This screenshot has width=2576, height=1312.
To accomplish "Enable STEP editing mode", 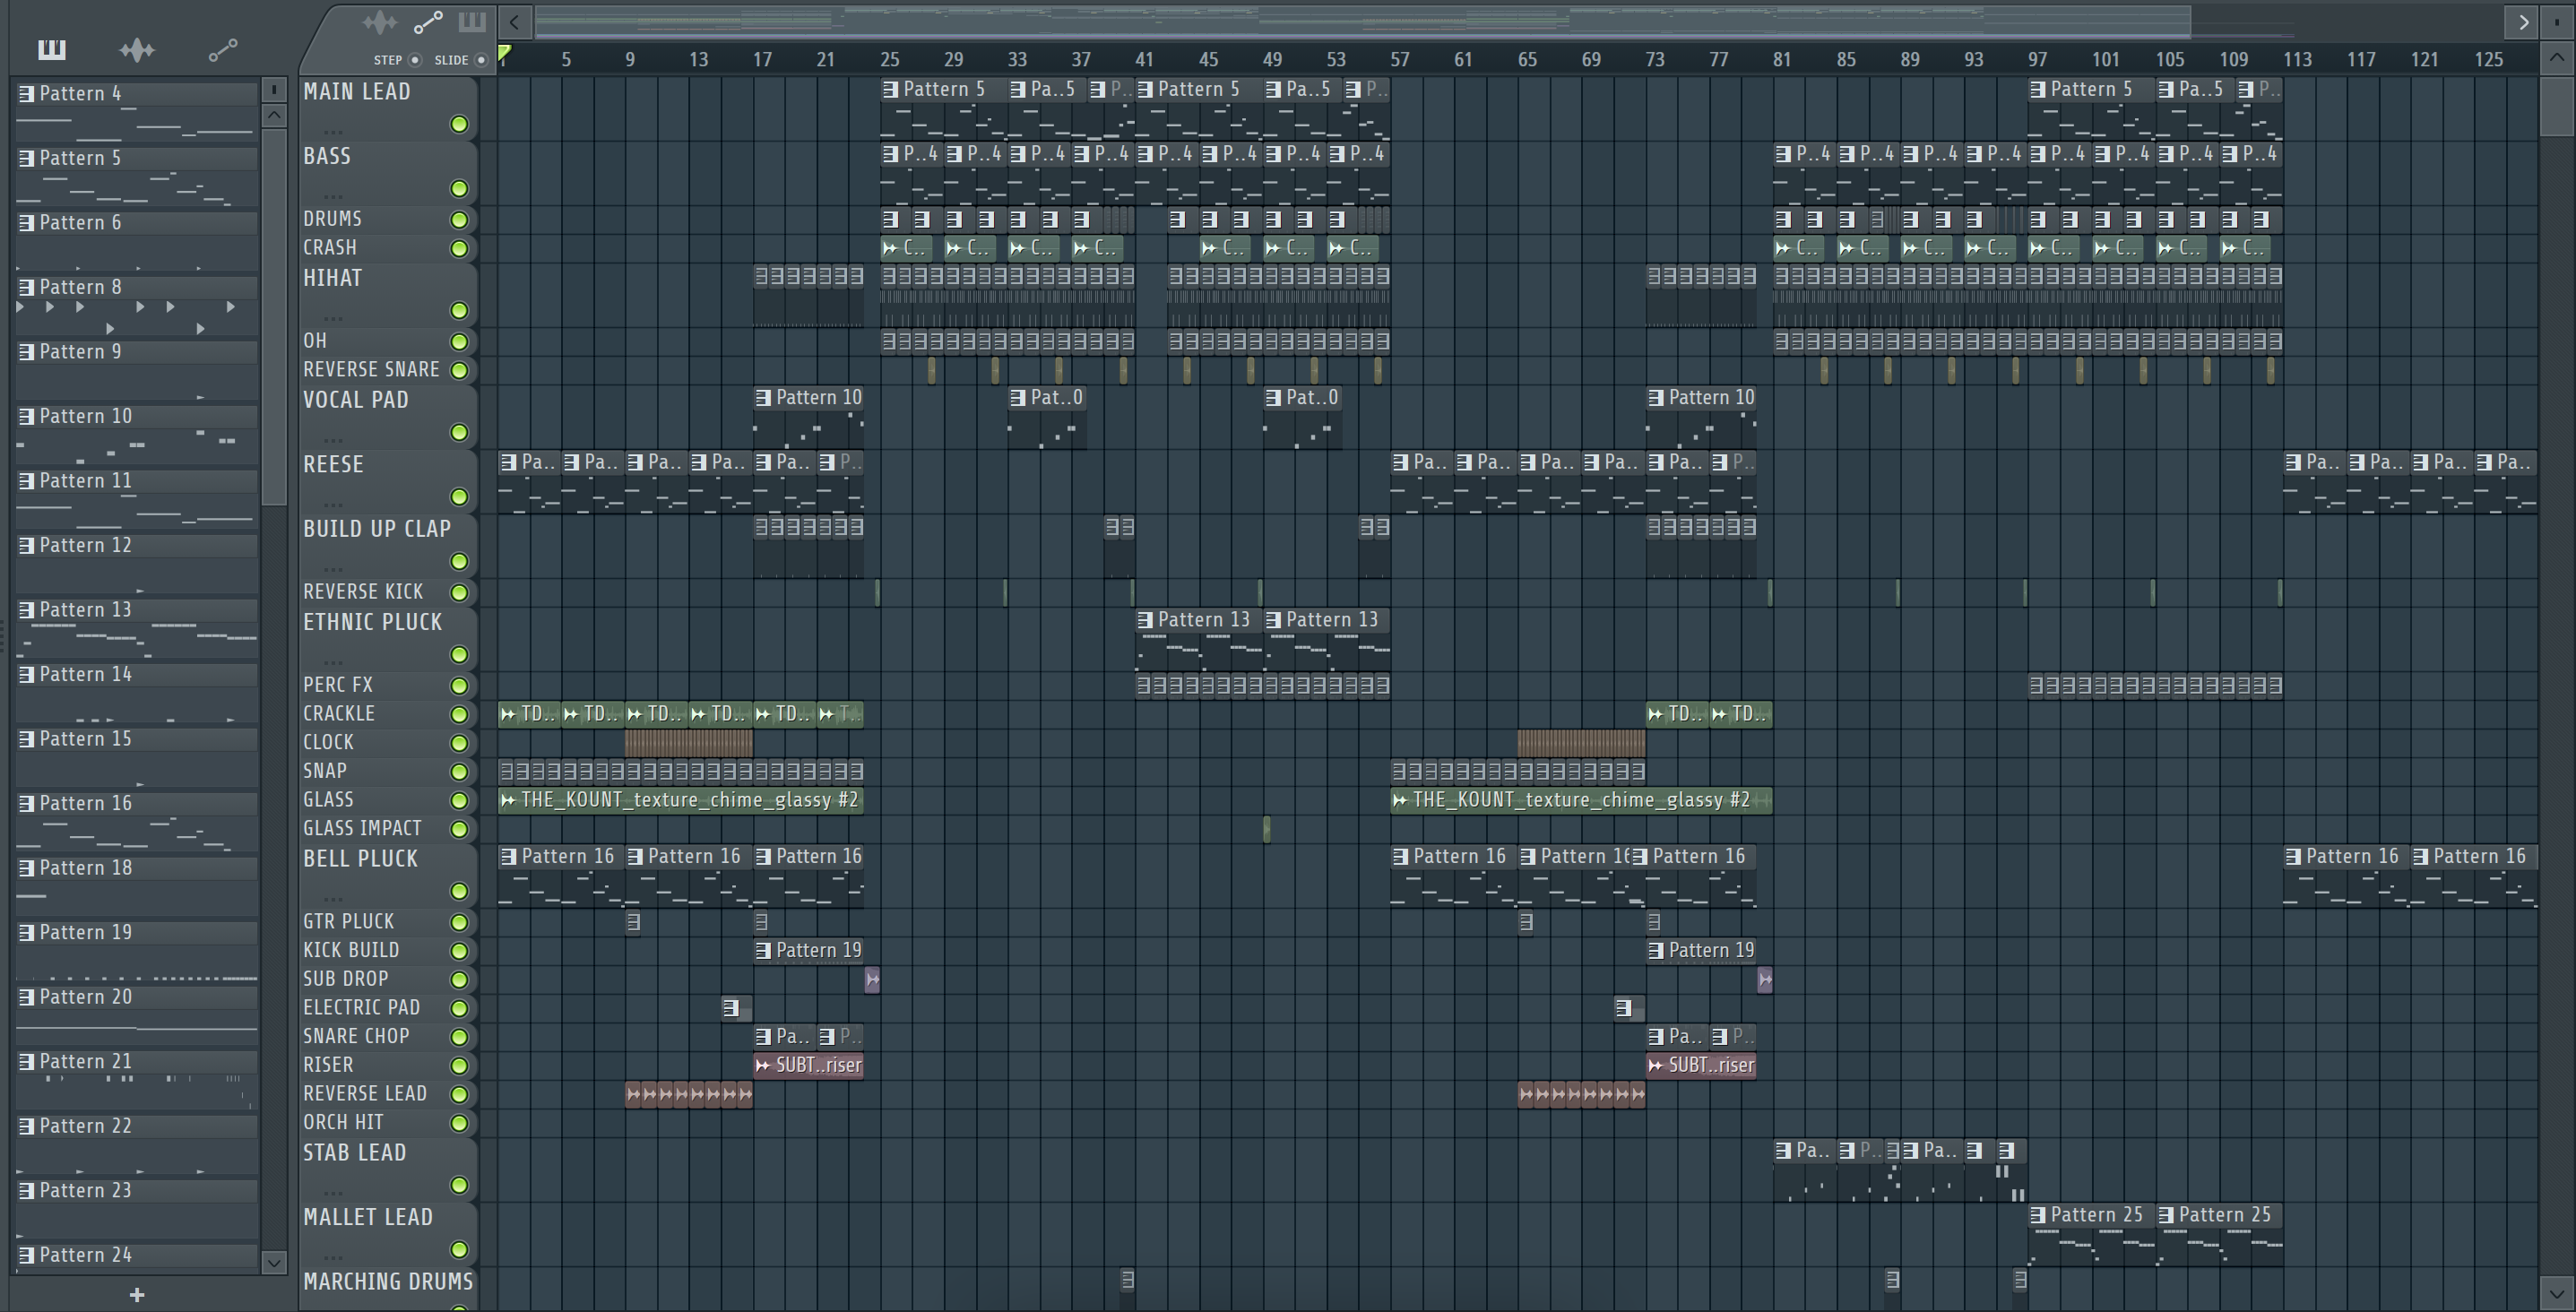I will coord(415,60).
